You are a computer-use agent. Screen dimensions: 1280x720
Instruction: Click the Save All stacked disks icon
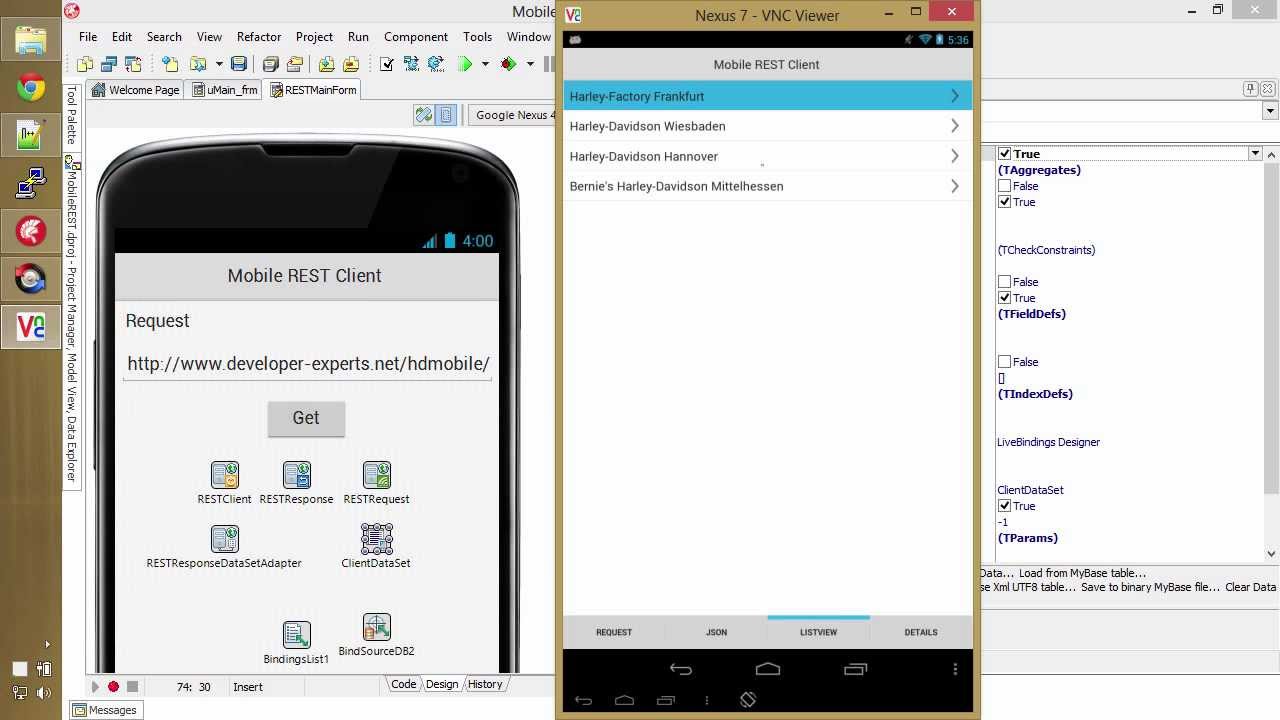(x=271, y=64)
